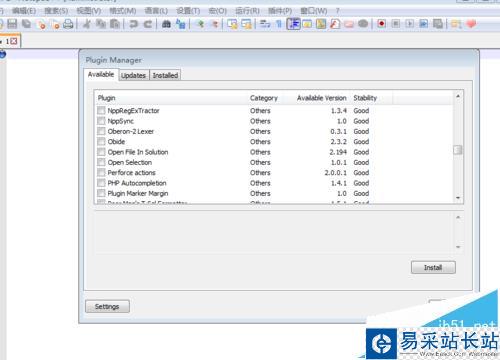Tick the Oberon-2 Lexer checkbox
The image size is (500, 360).
(101, 131)
